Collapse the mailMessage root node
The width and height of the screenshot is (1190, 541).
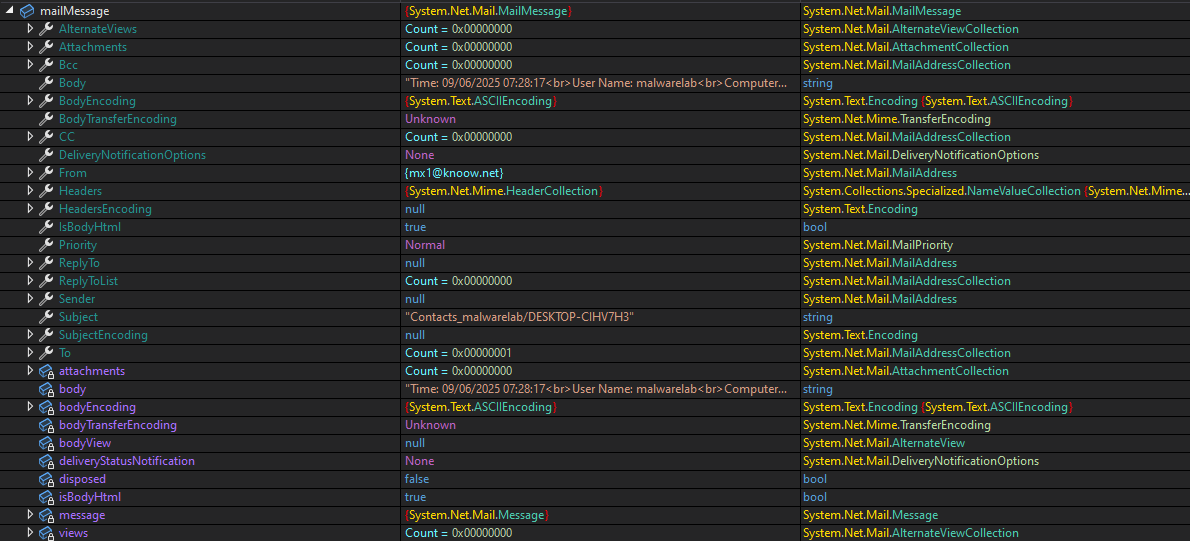(10, 11)
